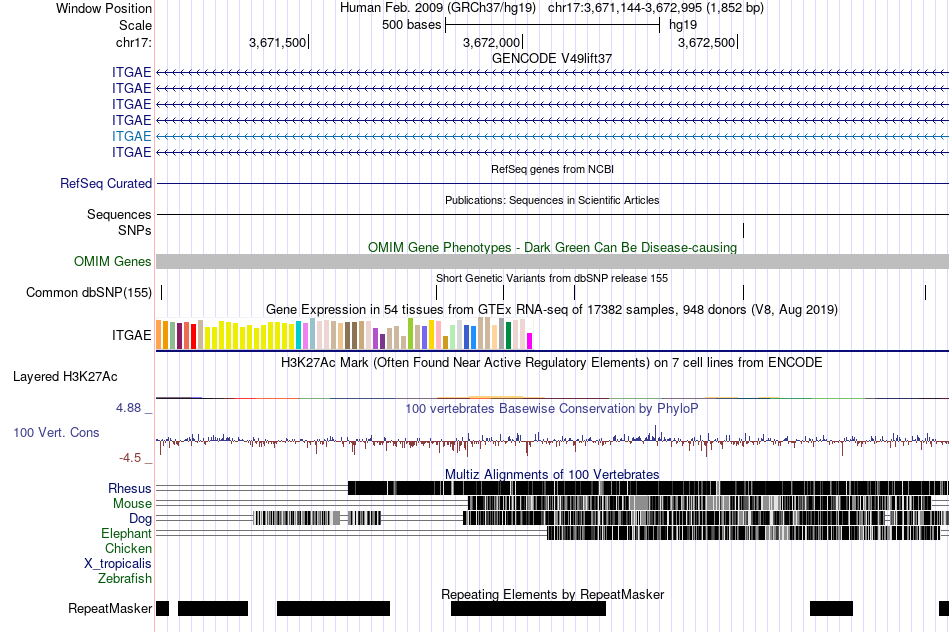Click the 3,672,500 coordinate tick label

pyautogui.click(x=706, y=42)
